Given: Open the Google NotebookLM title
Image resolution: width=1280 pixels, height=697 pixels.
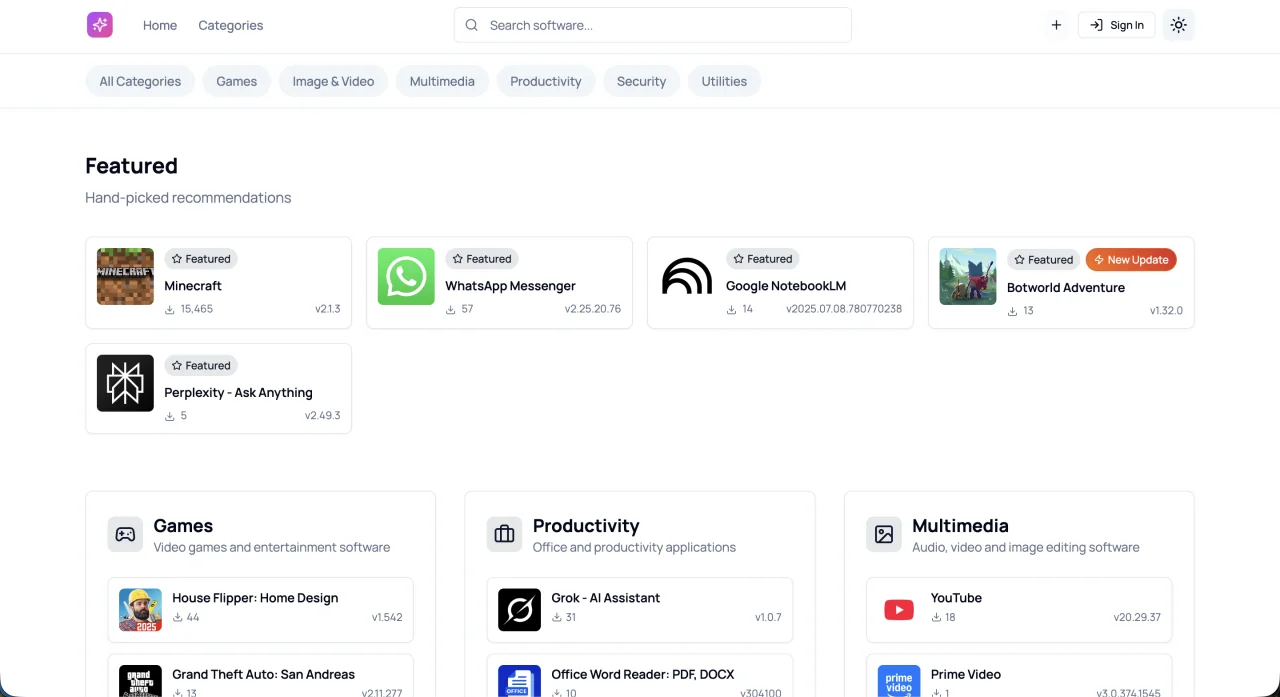Looking at the screenshot, I should pyautogui.click(x=786, y=286).
